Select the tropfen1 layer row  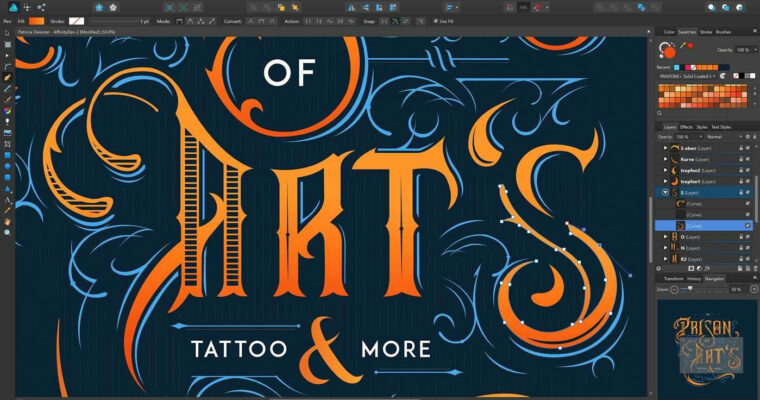[705, 181]
